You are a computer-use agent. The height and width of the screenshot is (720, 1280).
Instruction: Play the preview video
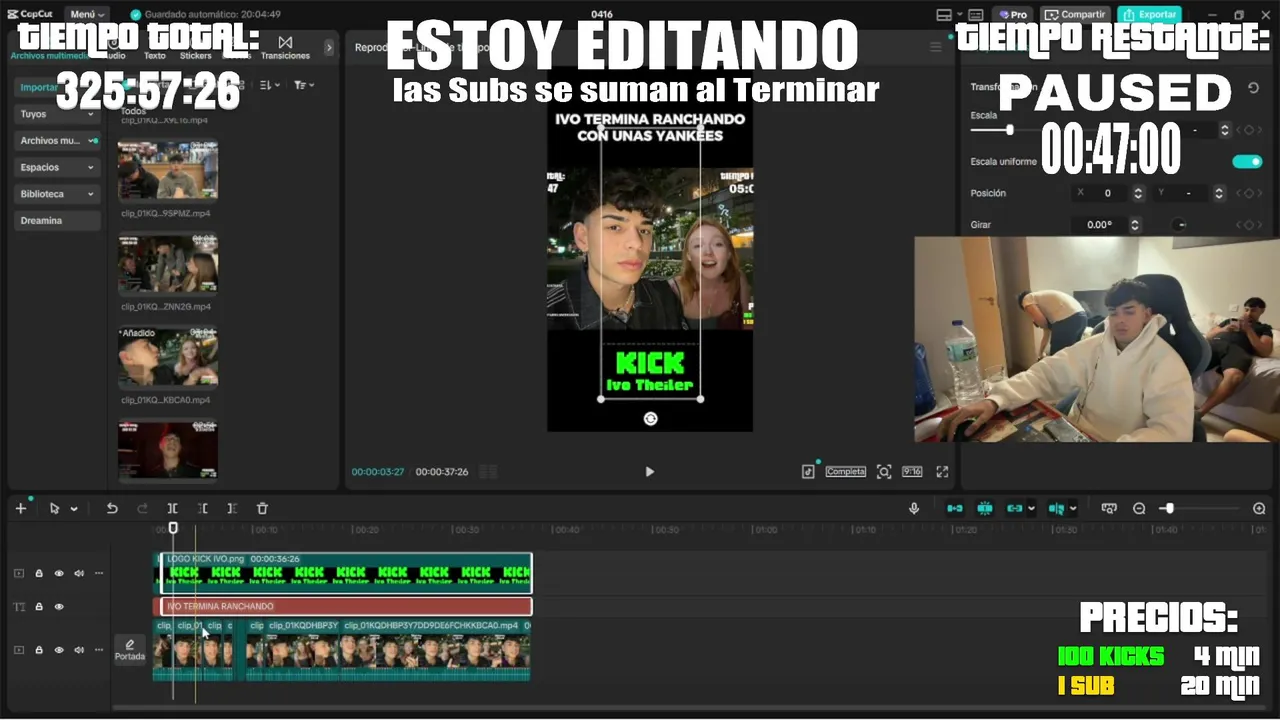[x=649, y=472]
